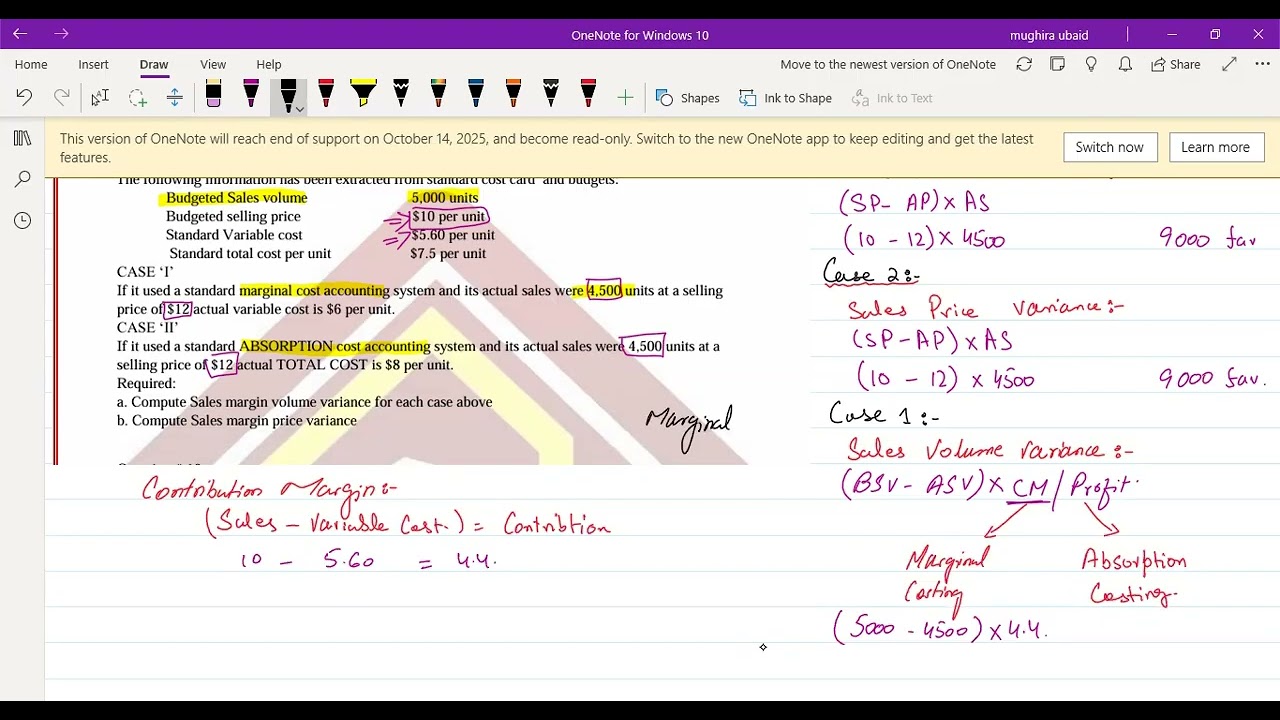Screen dimensions: 1280x720
Task: Open the Help tab
Action: tap(269, 64)
